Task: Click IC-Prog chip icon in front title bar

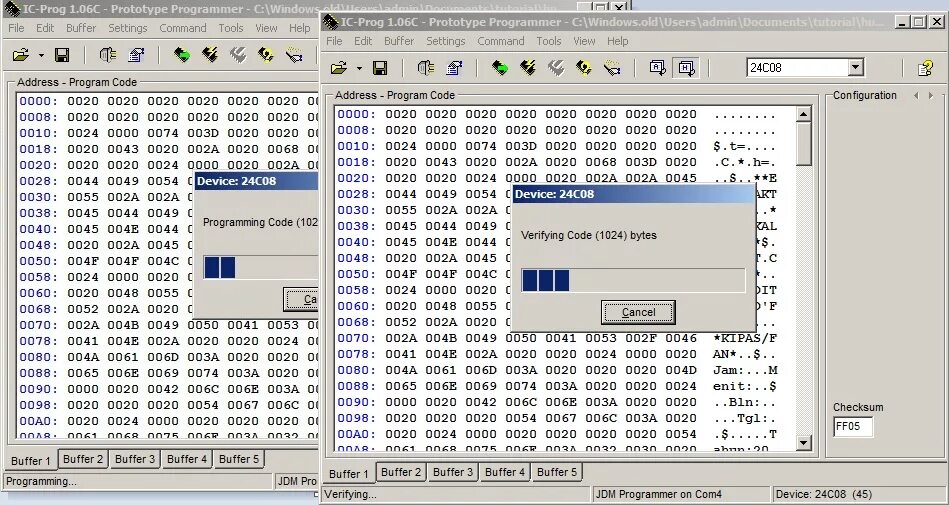Action: (x=330, y=22)
